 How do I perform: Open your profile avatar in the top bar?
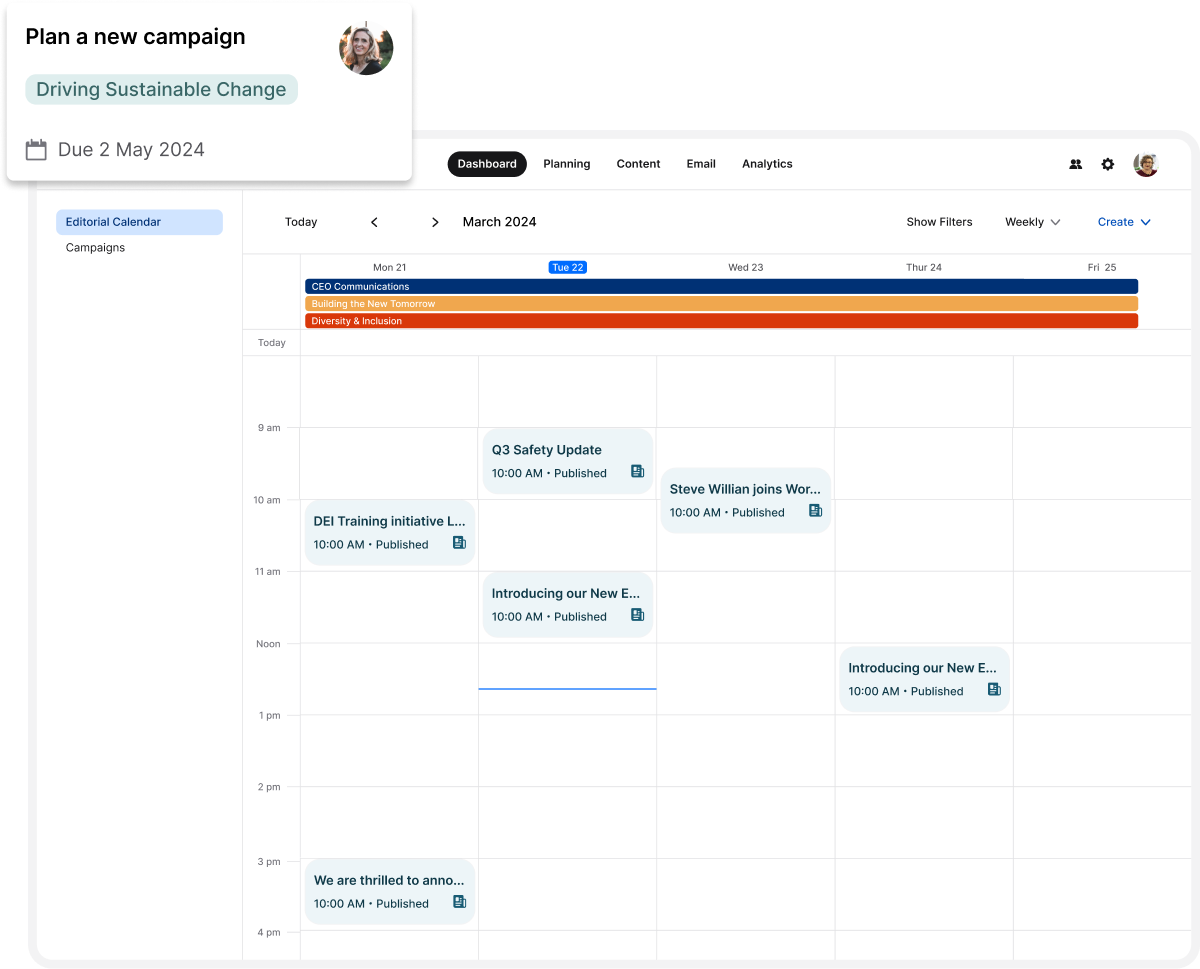1145,164
